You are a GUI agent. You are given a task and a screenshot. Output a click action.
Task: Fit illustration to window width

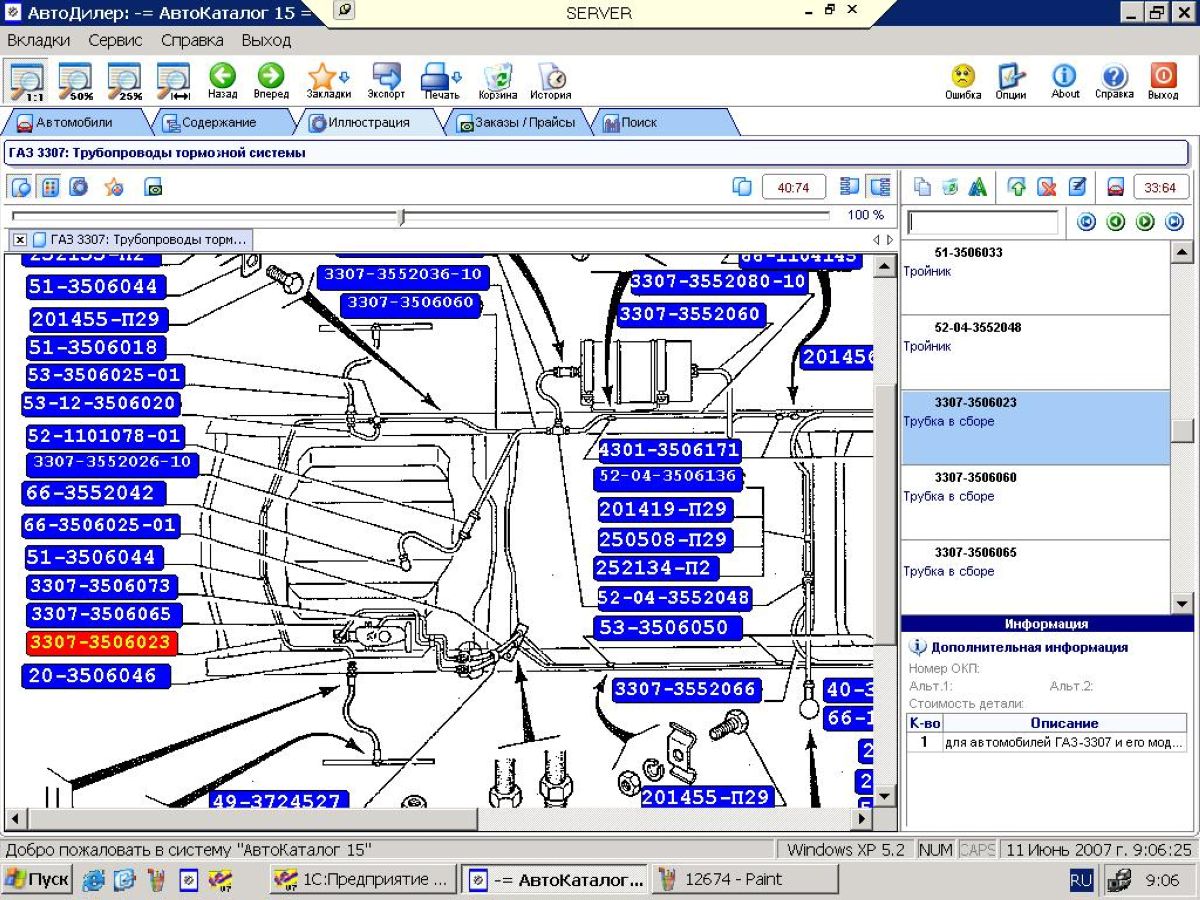[173, 80]
